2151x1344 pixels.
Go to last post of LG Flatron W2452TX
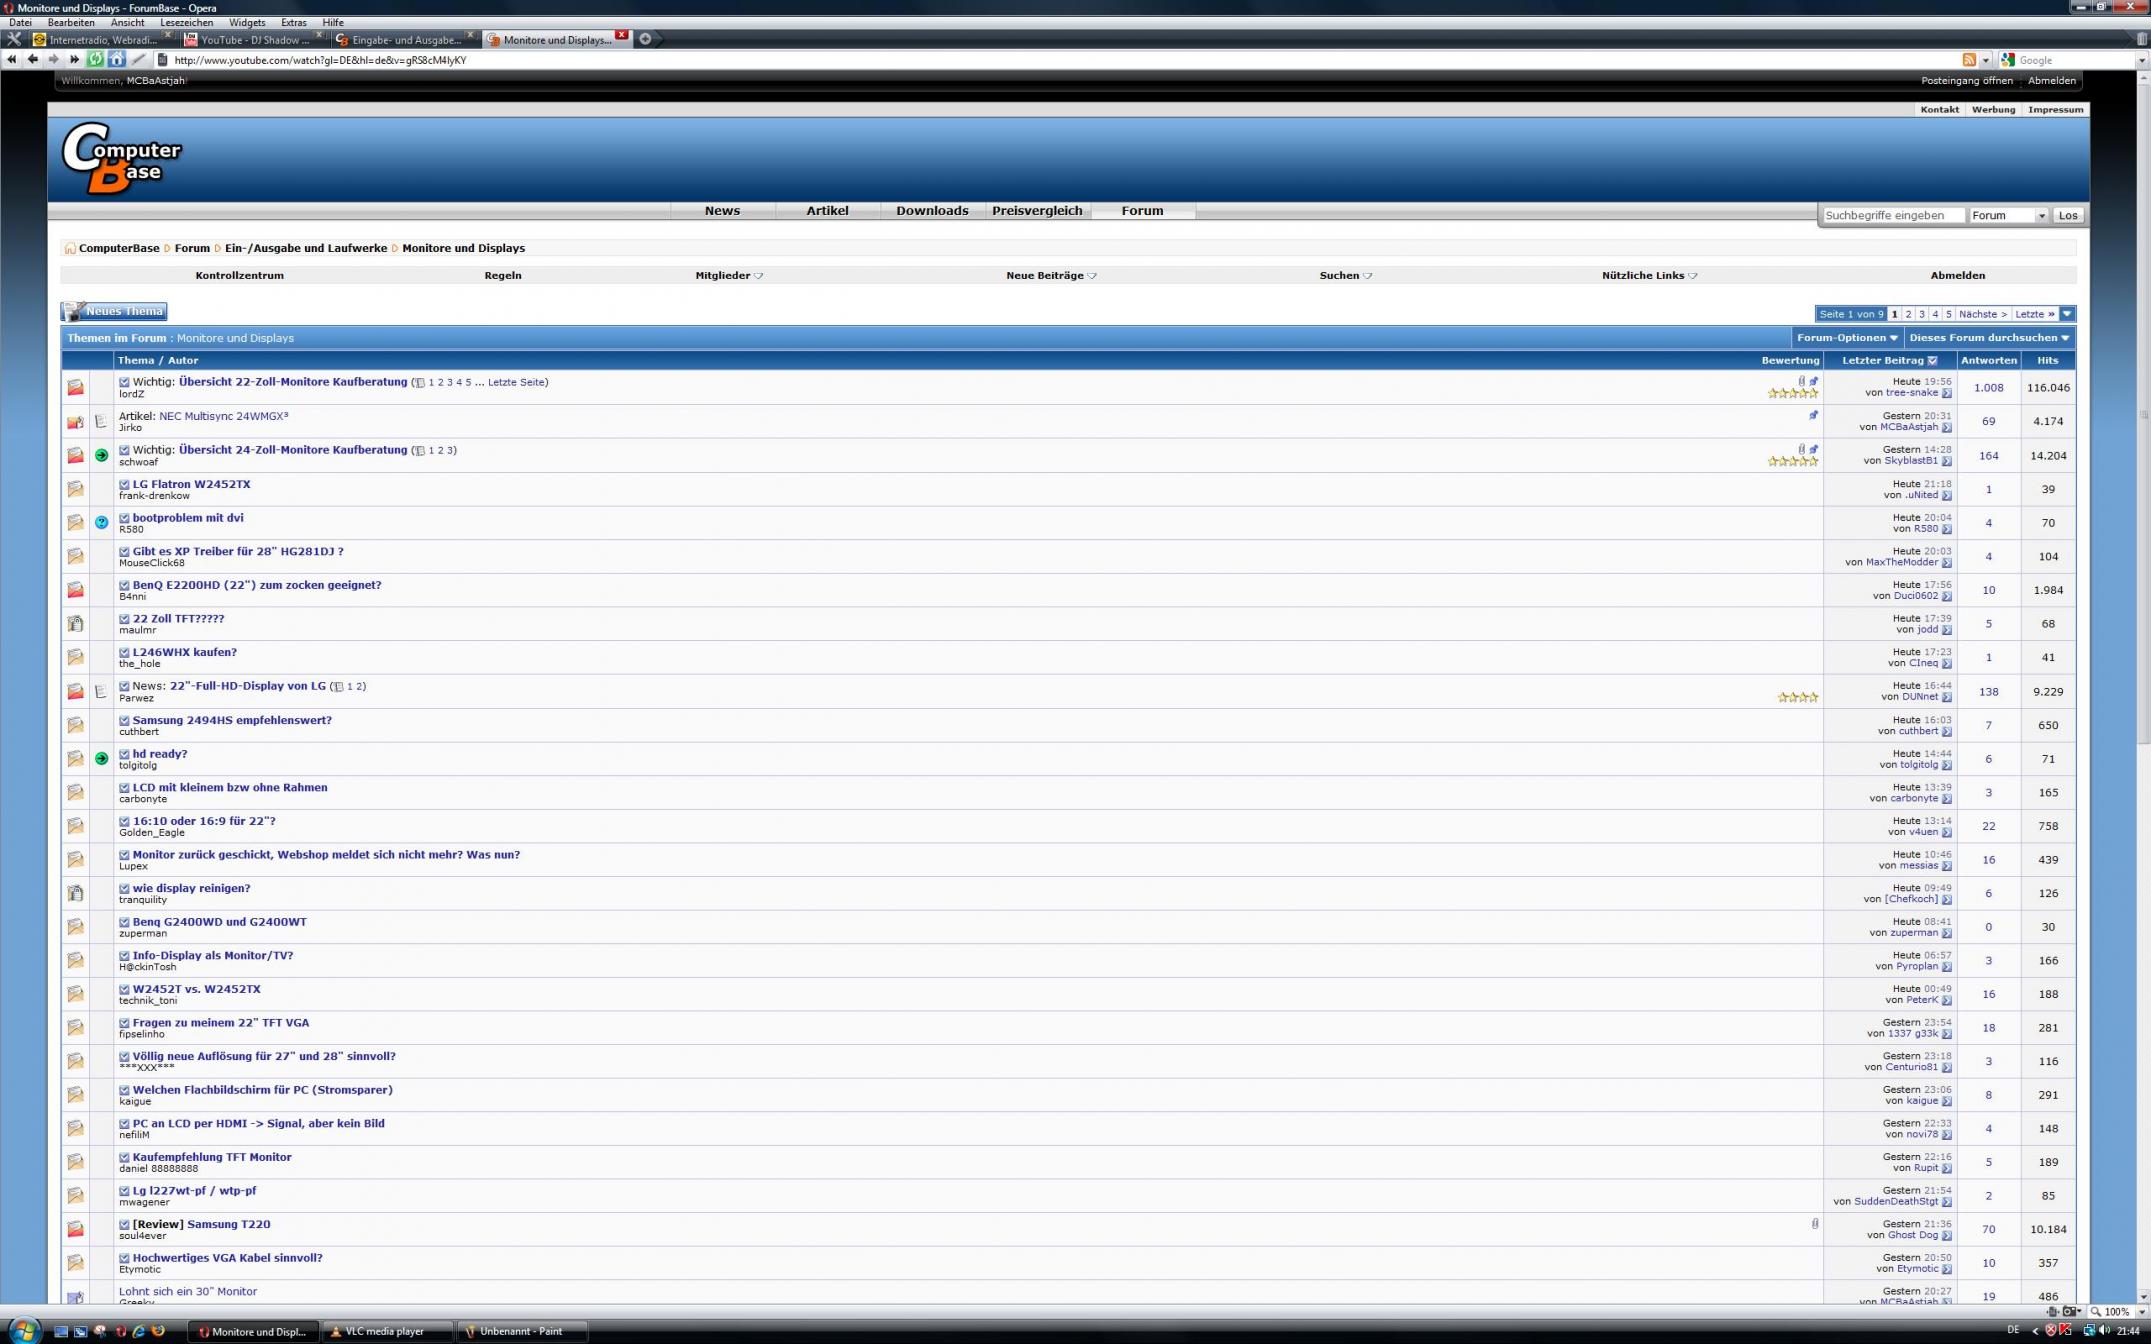(x=1946, y=495)
